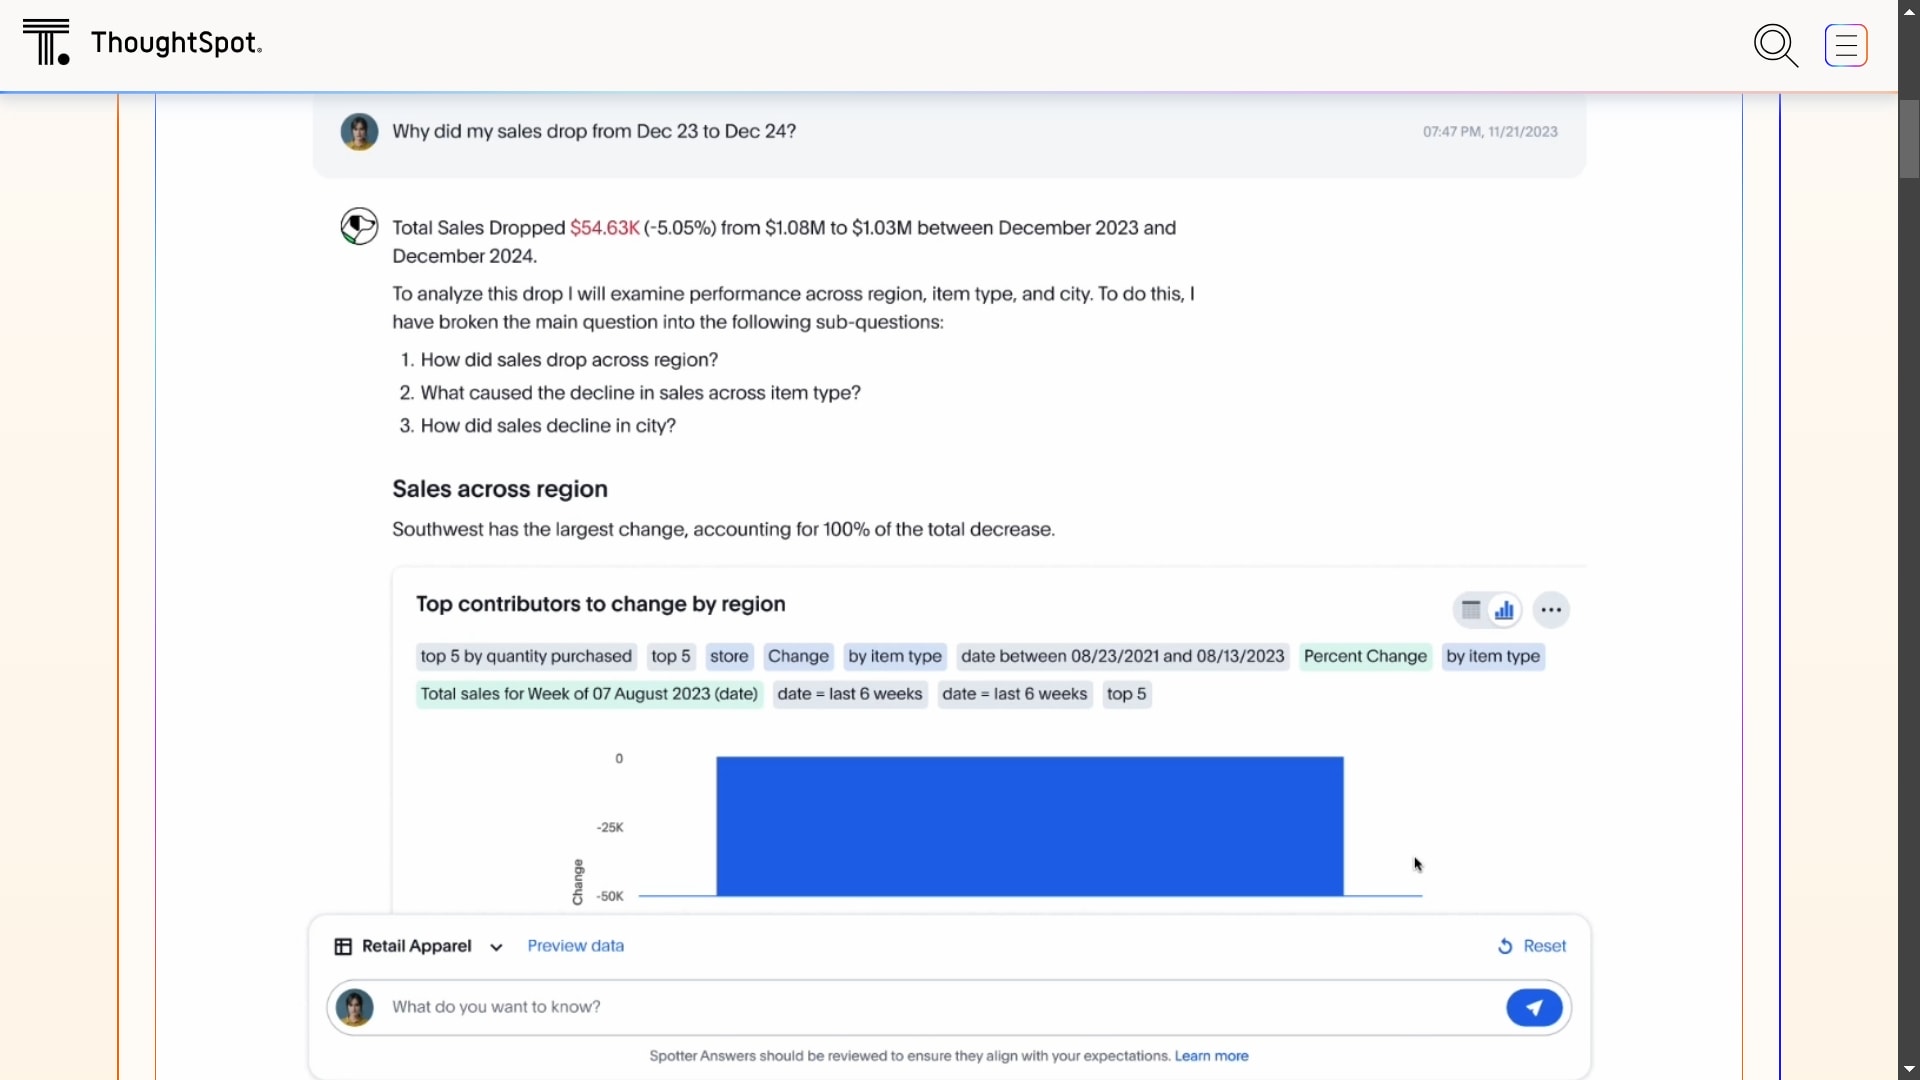Click the user avatar beside the question

359,131
